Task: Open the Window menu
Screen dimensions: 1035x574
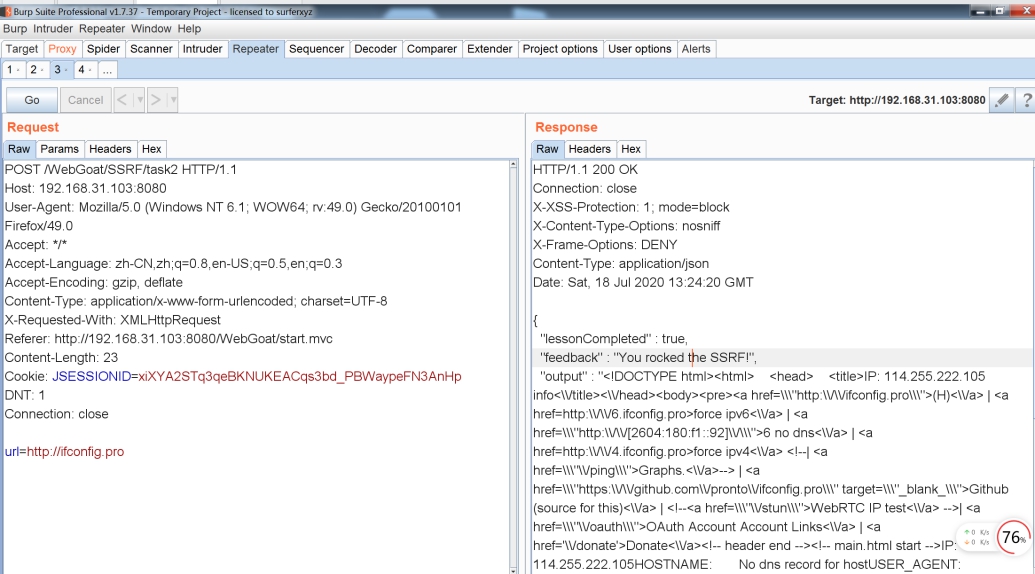Action: click(x=151, y=28)
